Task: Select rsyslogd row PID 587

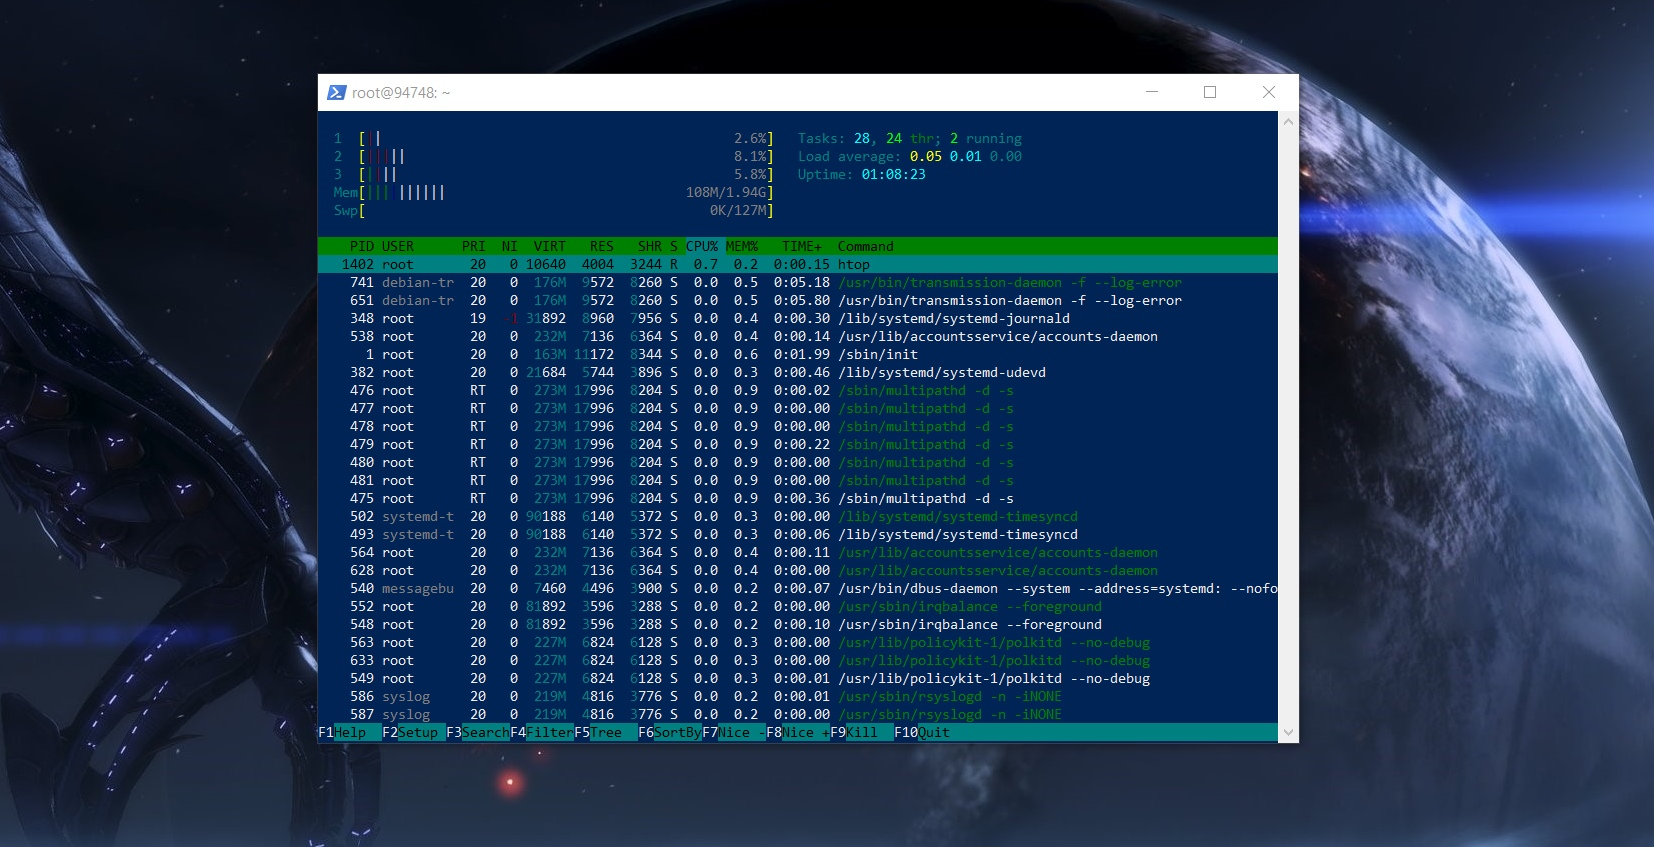Action: [x=798, y=714]
